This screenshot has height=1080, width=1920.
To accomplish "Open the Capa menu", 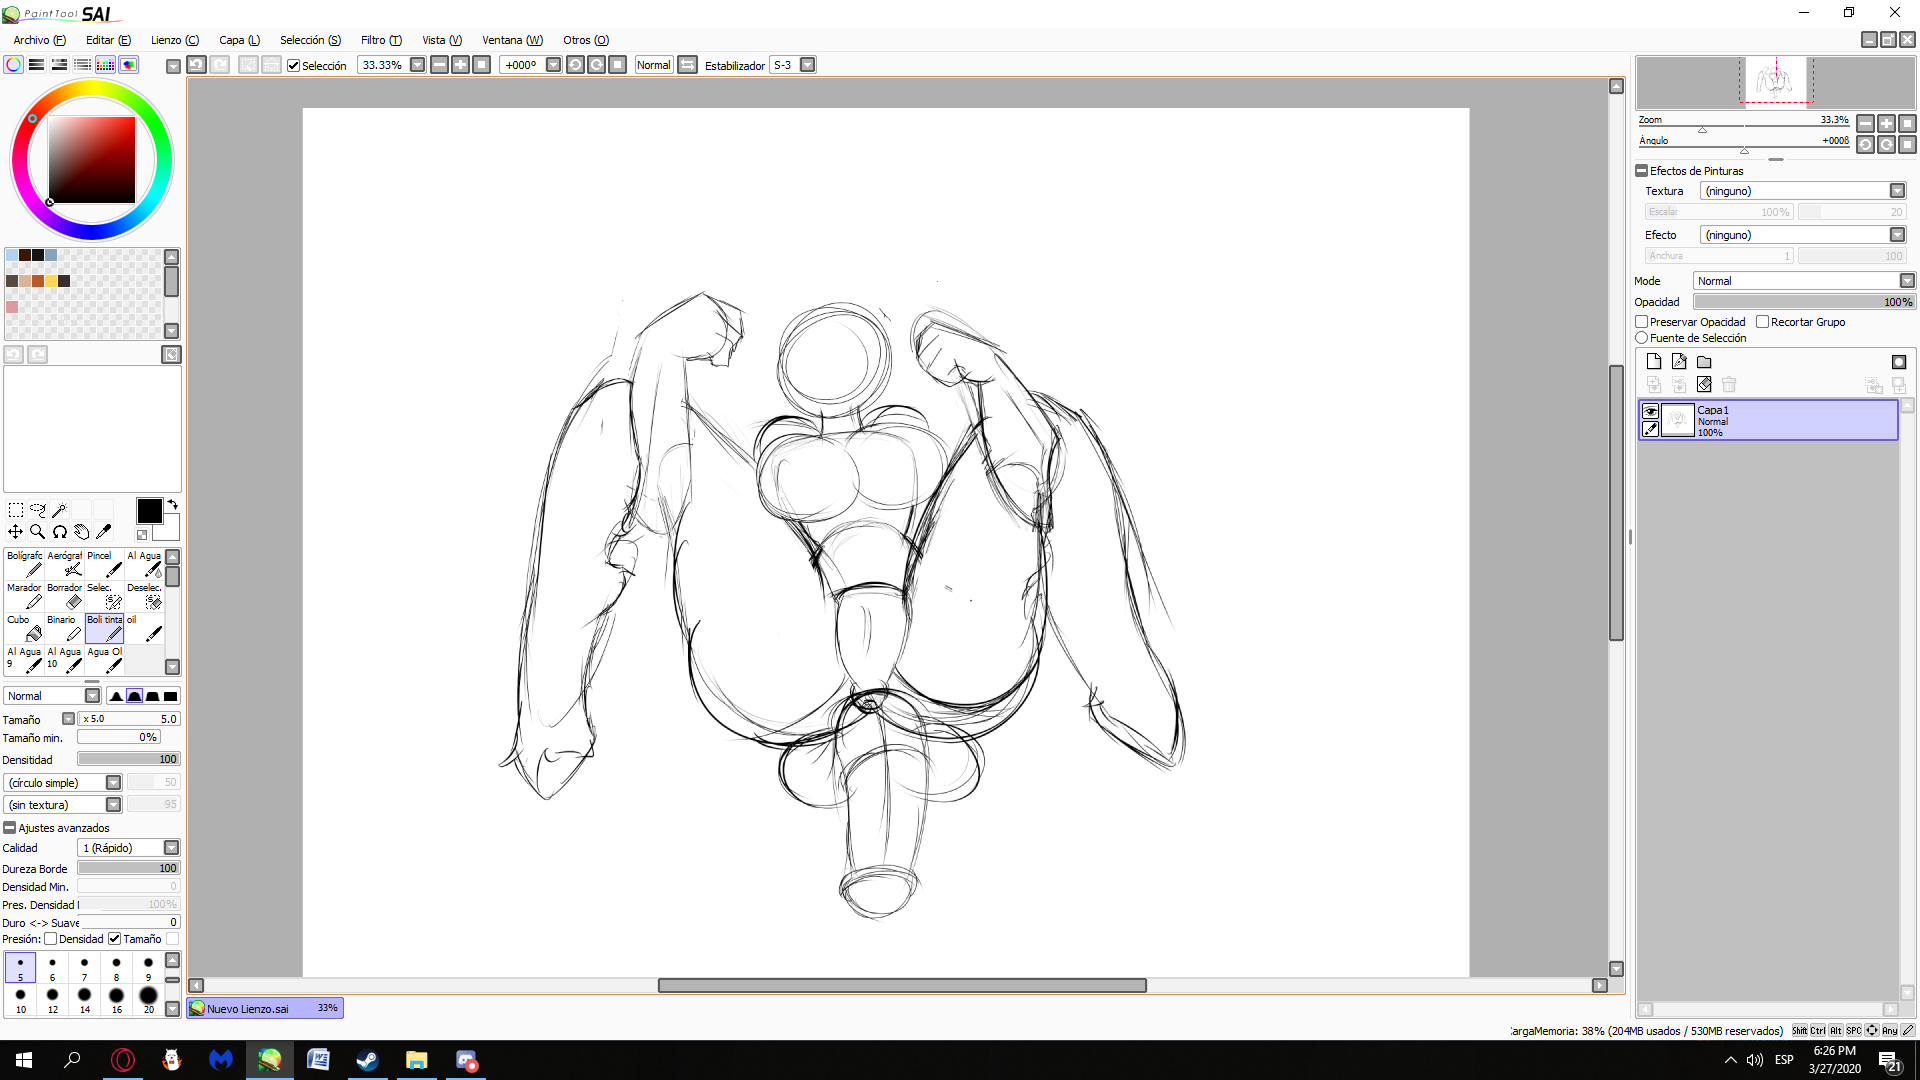I will click(239, 40).
